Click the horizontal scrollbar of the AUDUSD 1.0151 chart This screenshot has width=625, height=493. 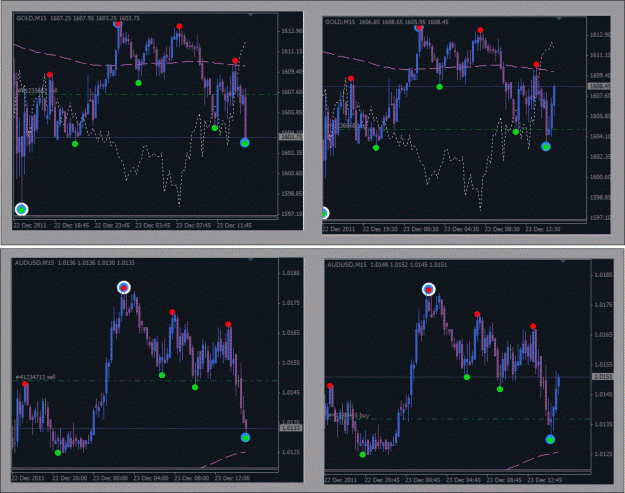[458, 471]
